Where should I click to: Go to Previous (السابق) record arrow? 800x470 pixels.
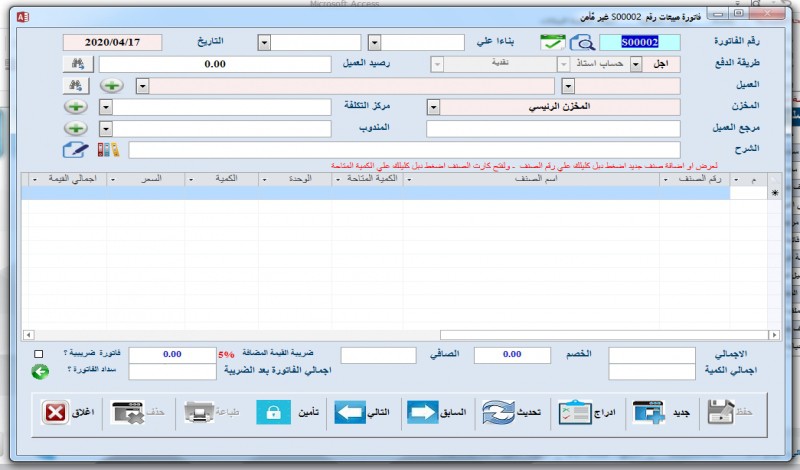(x=422, y=412)
